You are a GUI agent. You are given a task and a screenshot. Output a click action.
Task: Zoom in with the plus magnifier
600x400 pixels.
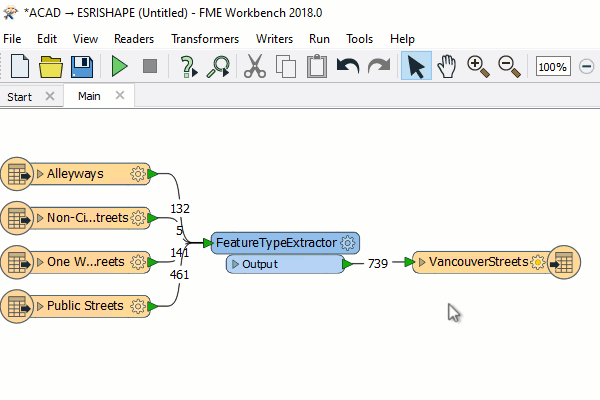click(478, 67)
